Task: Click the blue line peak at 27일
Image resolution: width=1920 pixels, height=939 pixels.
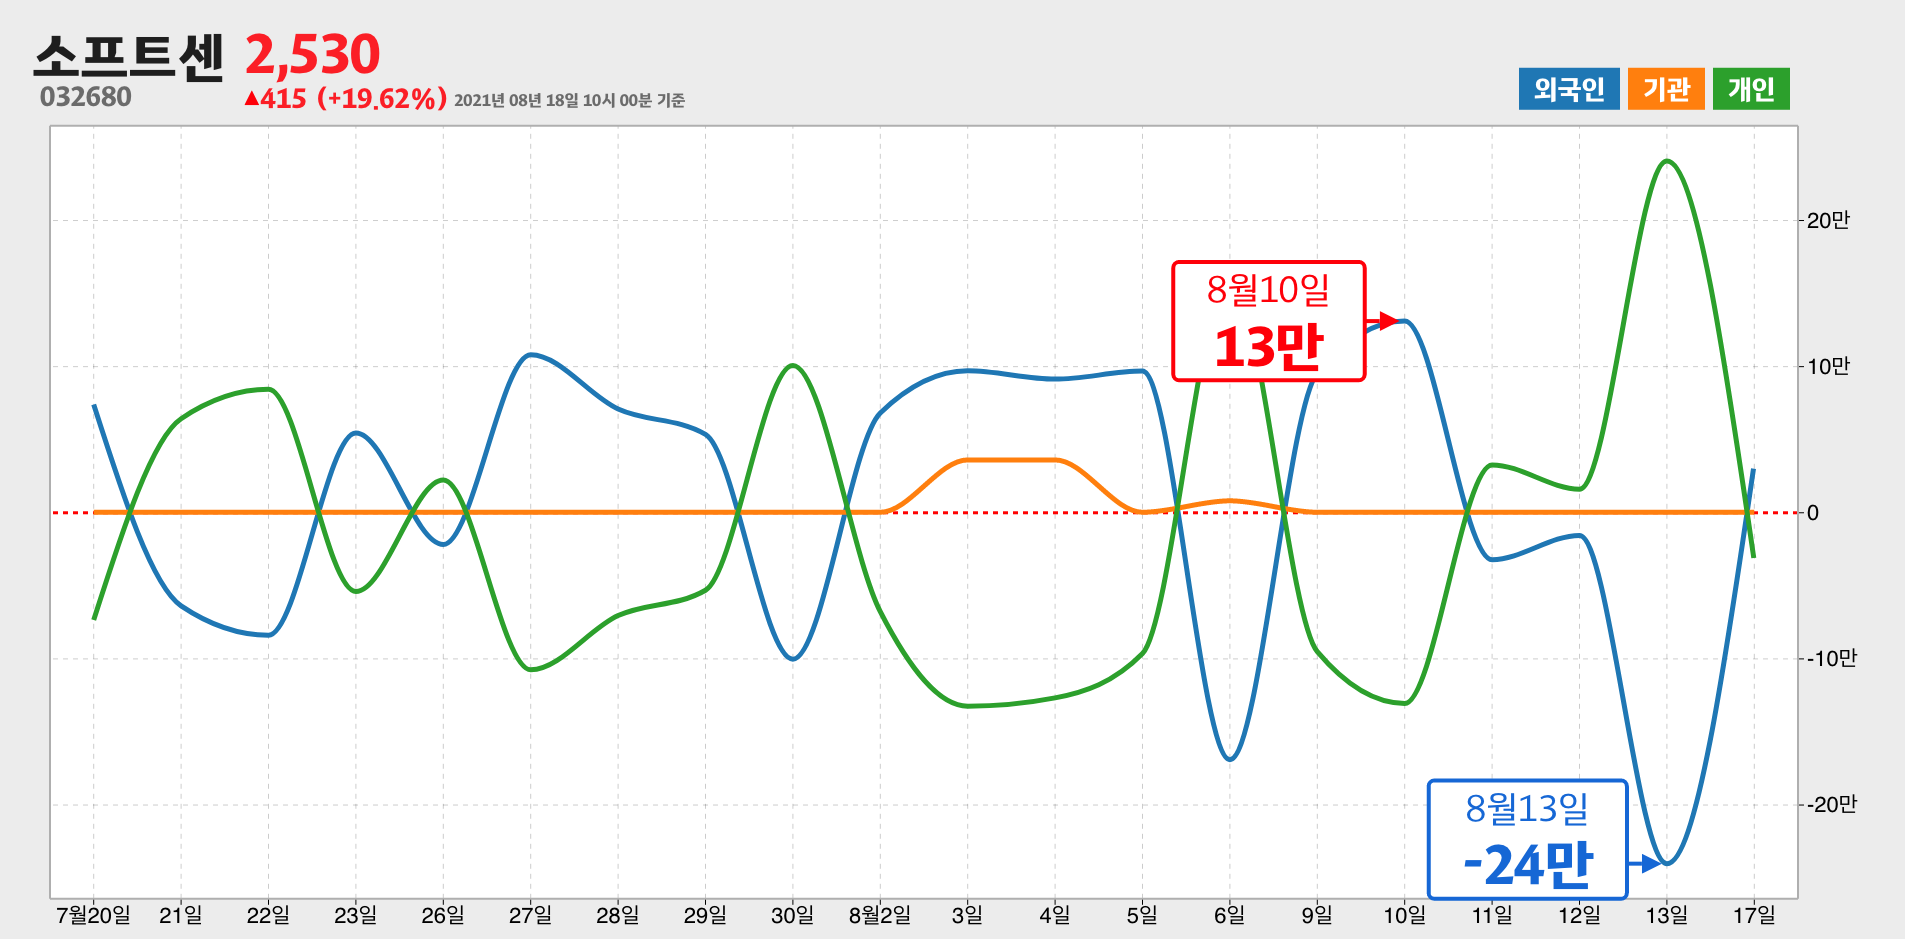Action: [531, 355]
